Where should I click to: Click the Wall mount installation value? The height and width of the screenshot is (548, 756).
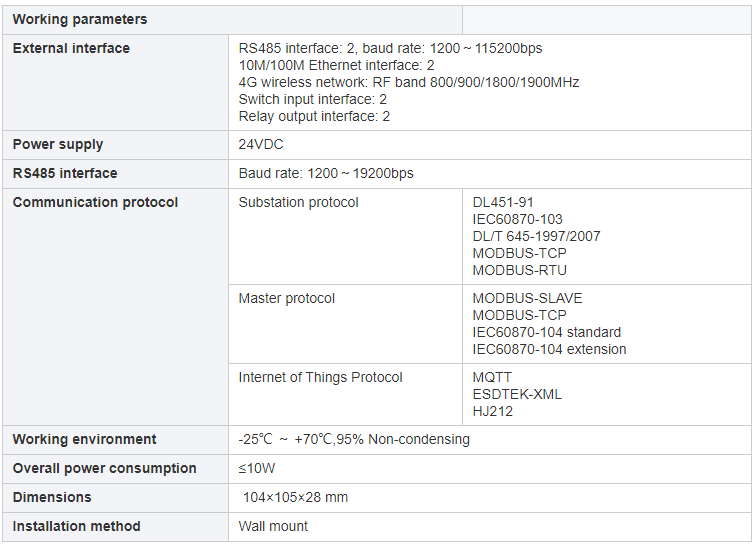(x=273, y=526)
